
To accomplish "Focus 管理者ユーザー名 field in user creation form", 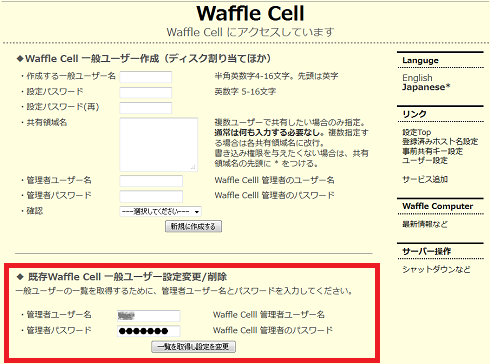I will [151, 181].
